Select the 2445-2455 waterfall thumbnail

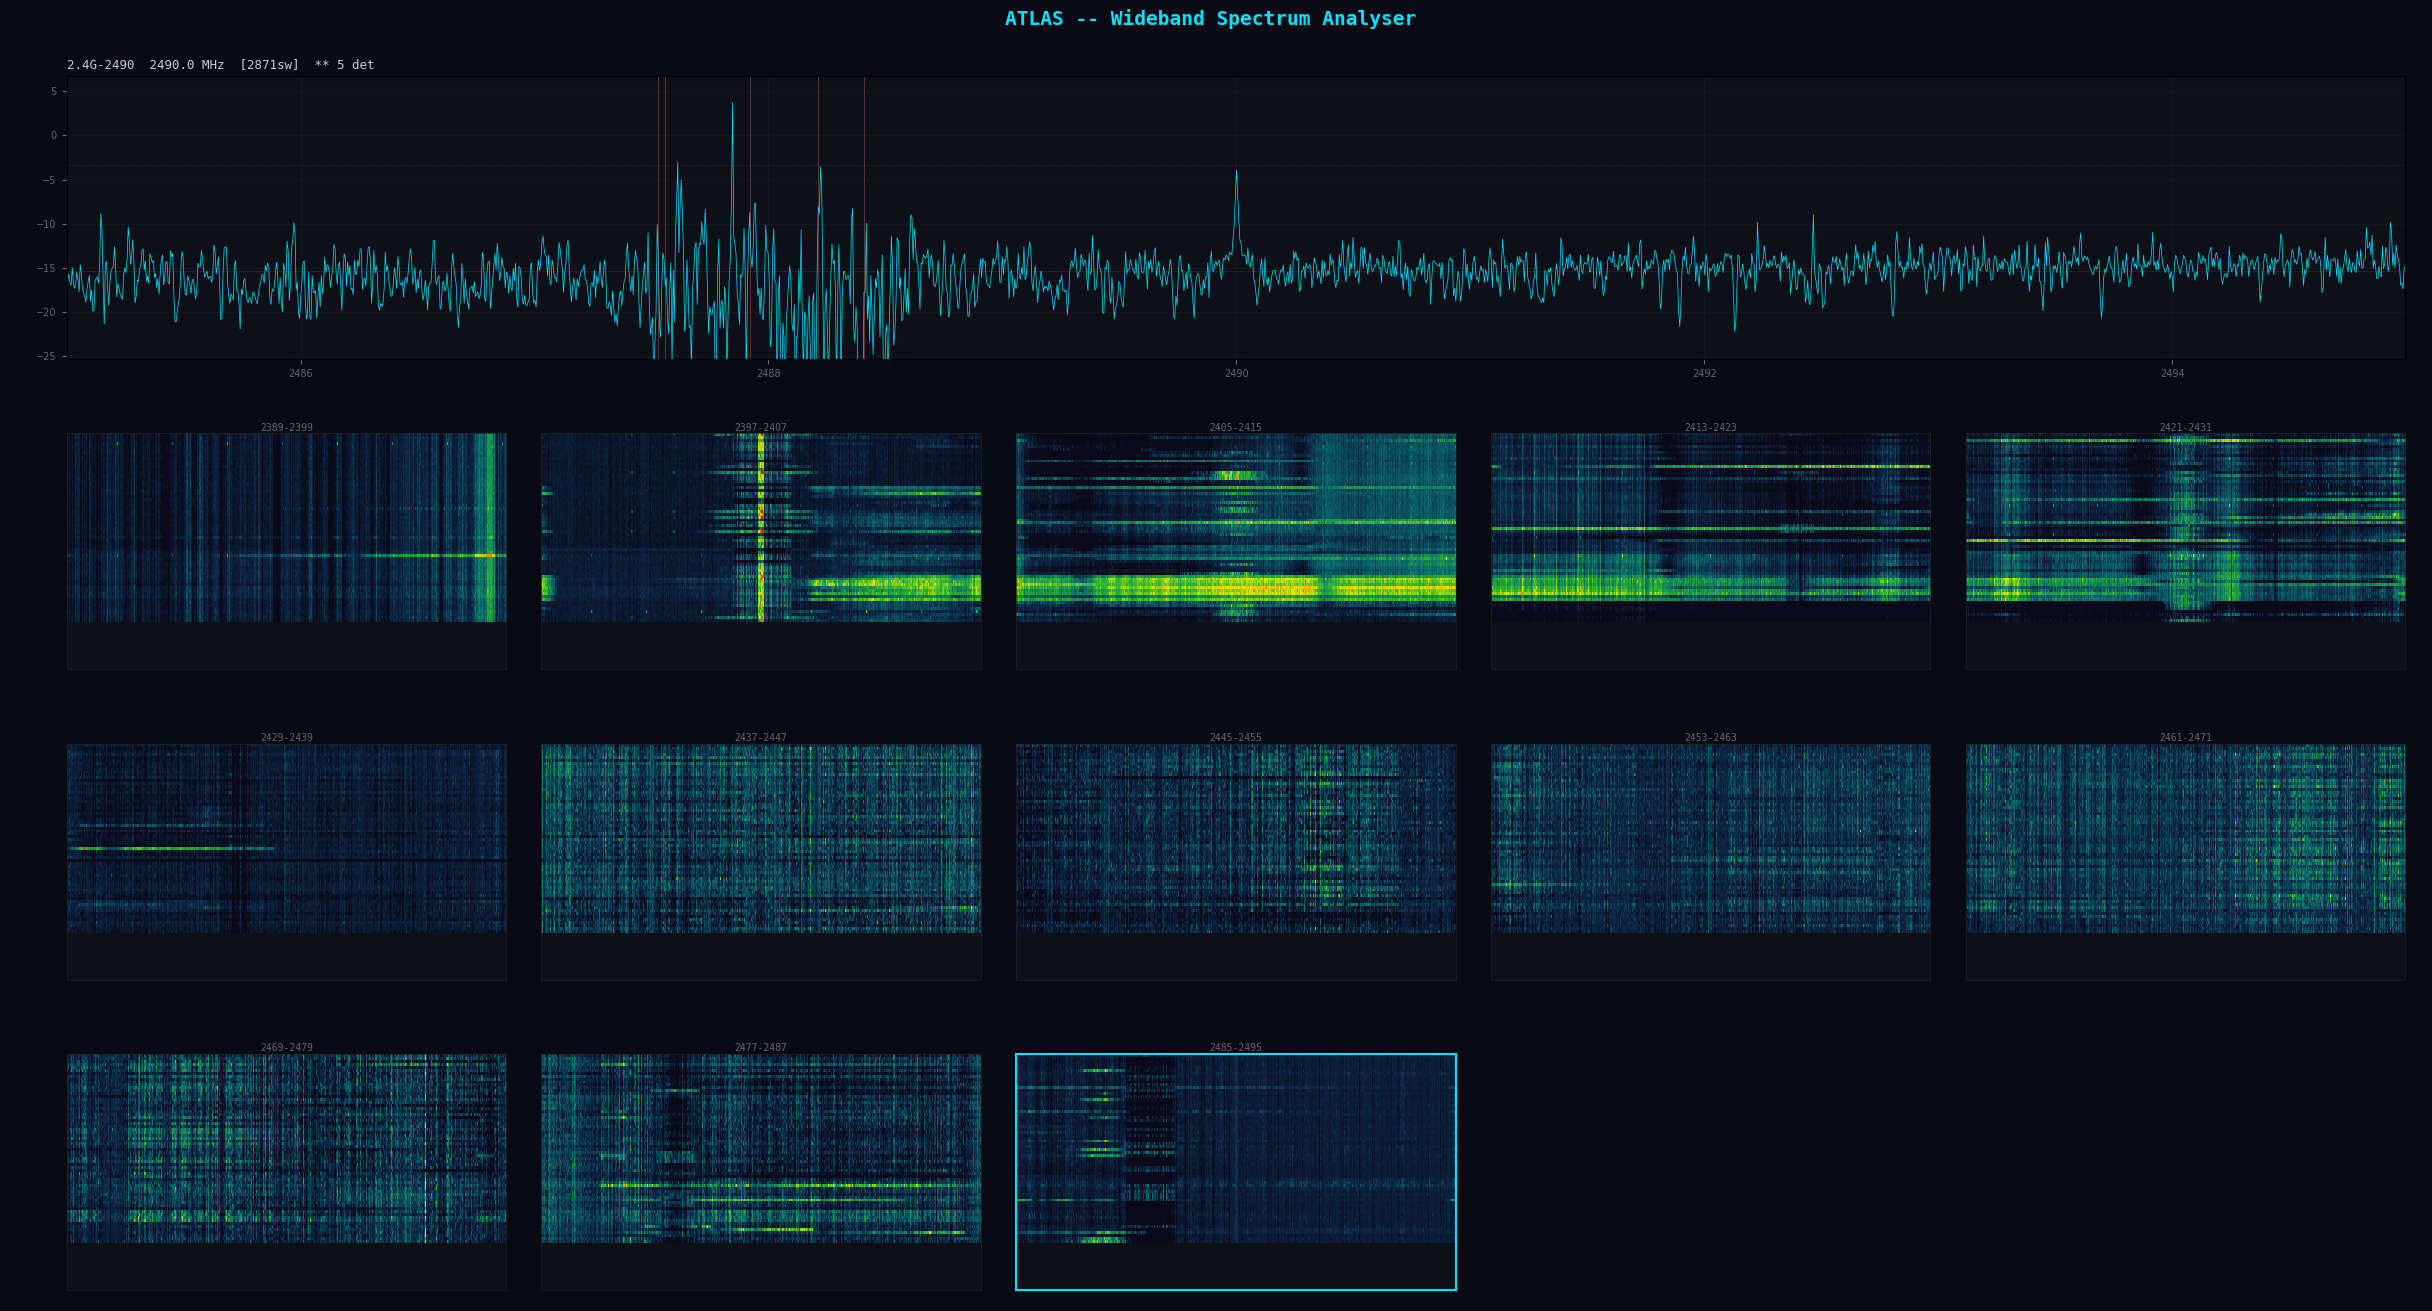coord(1236,861)
